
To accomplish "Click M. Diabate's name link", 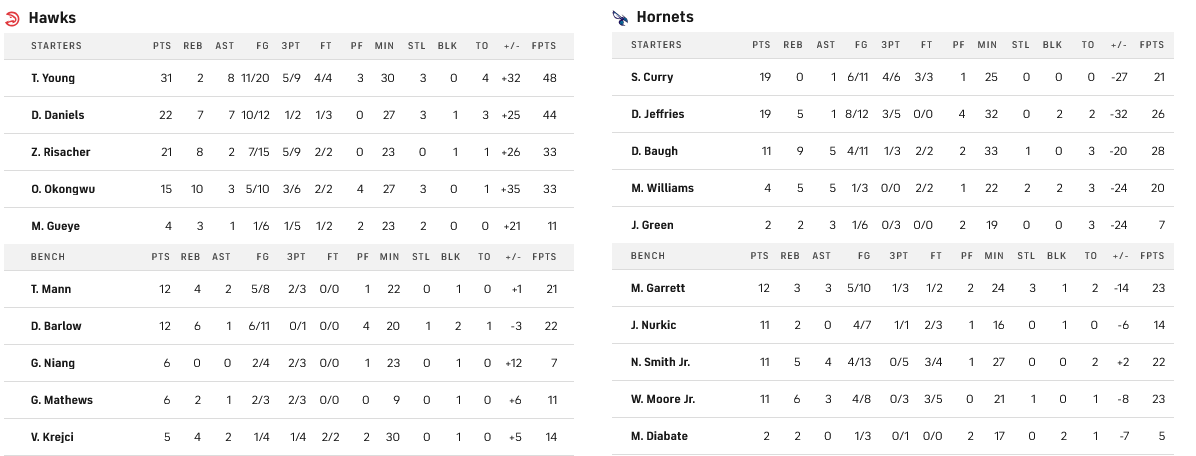I will point(658,436).
